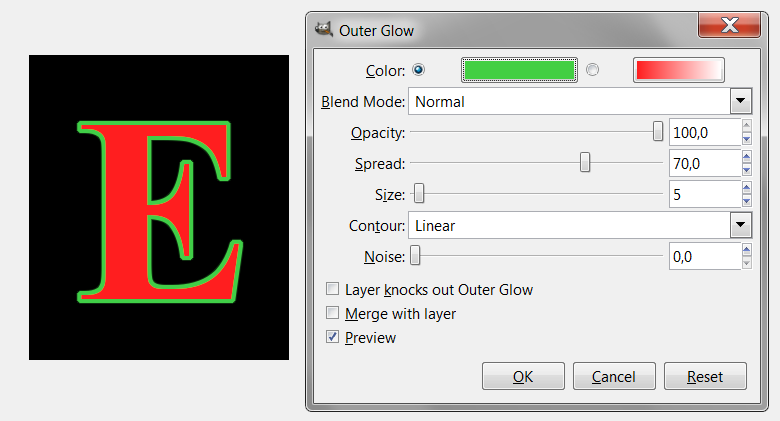This screenshot has height=421, width=780.
Task: Select the gradient radio button
Action: 593,70
